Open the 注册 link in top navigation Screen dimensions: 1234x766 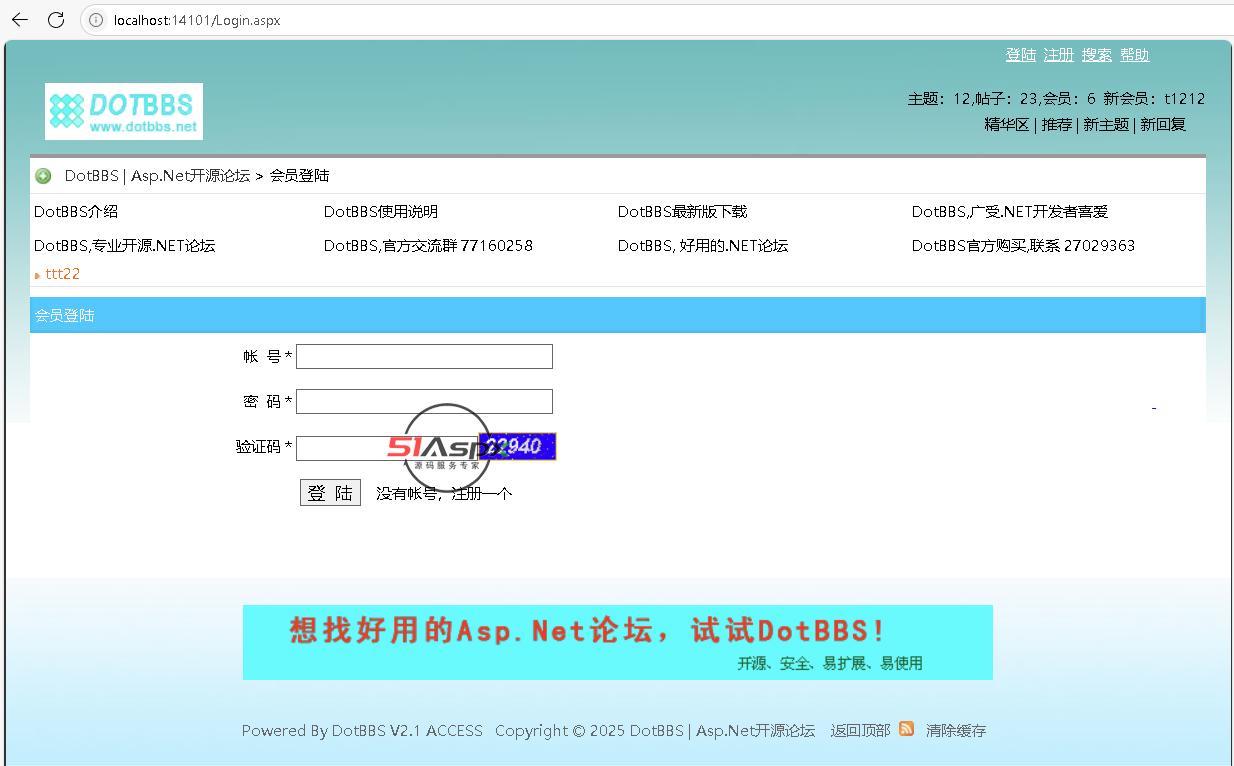pos(1059,55)
